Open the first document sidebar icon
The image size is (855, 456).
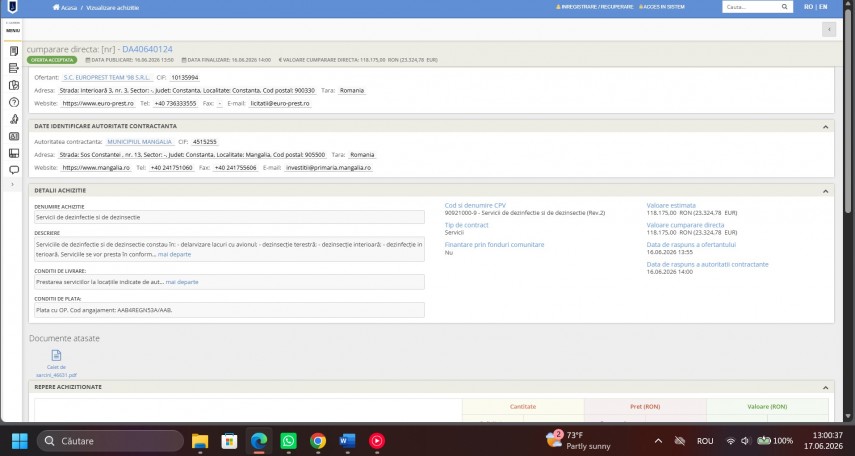14,51
